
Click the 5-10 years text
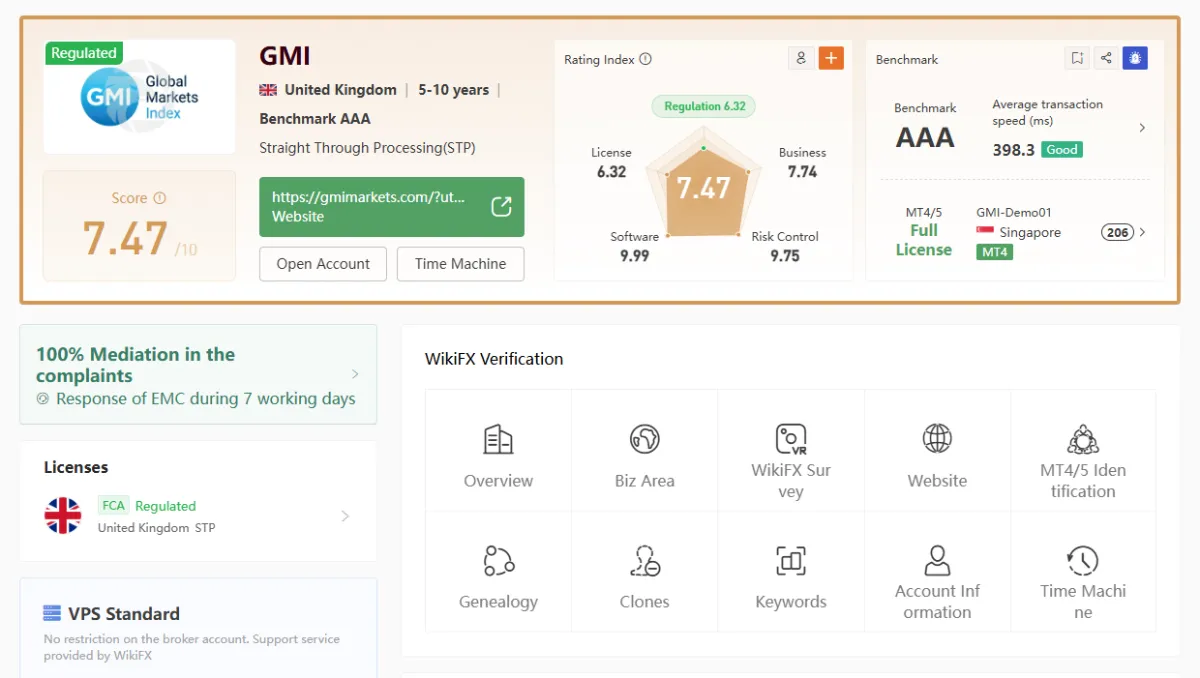point(453,90)
